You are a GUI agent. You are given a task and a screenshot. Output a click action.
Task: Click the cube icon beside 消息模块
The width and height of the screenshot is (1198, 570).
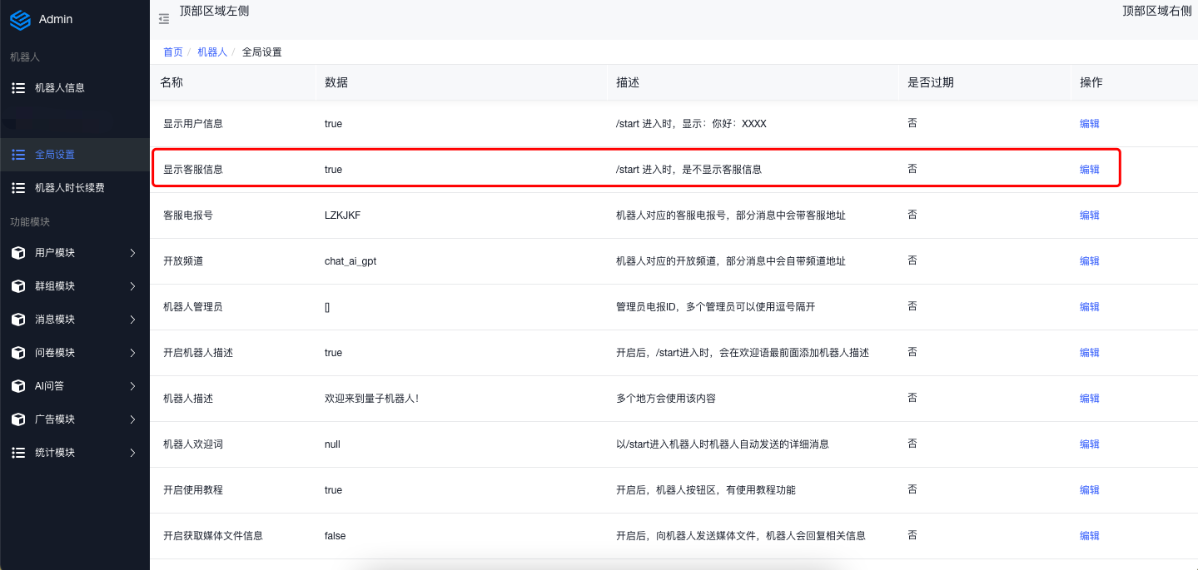tap(18, 320)
